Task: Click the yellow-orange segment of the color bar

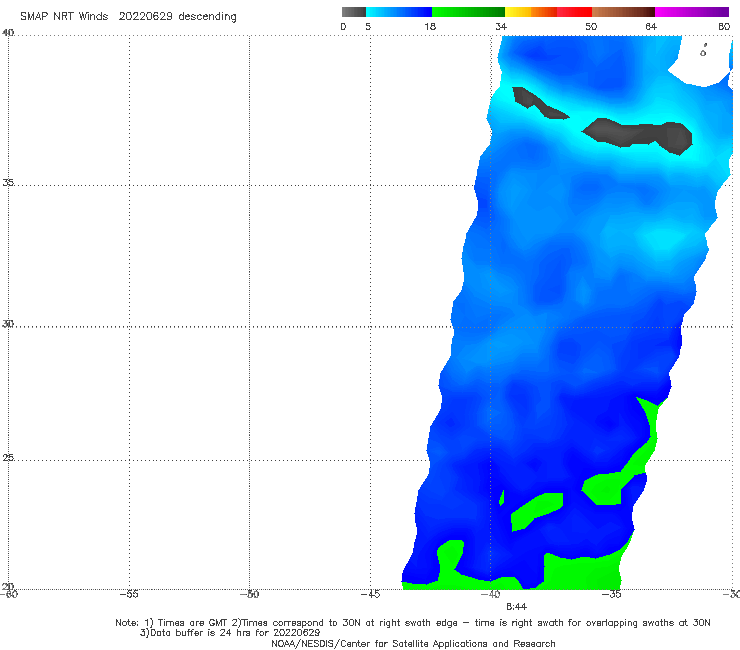Action: 531,12
